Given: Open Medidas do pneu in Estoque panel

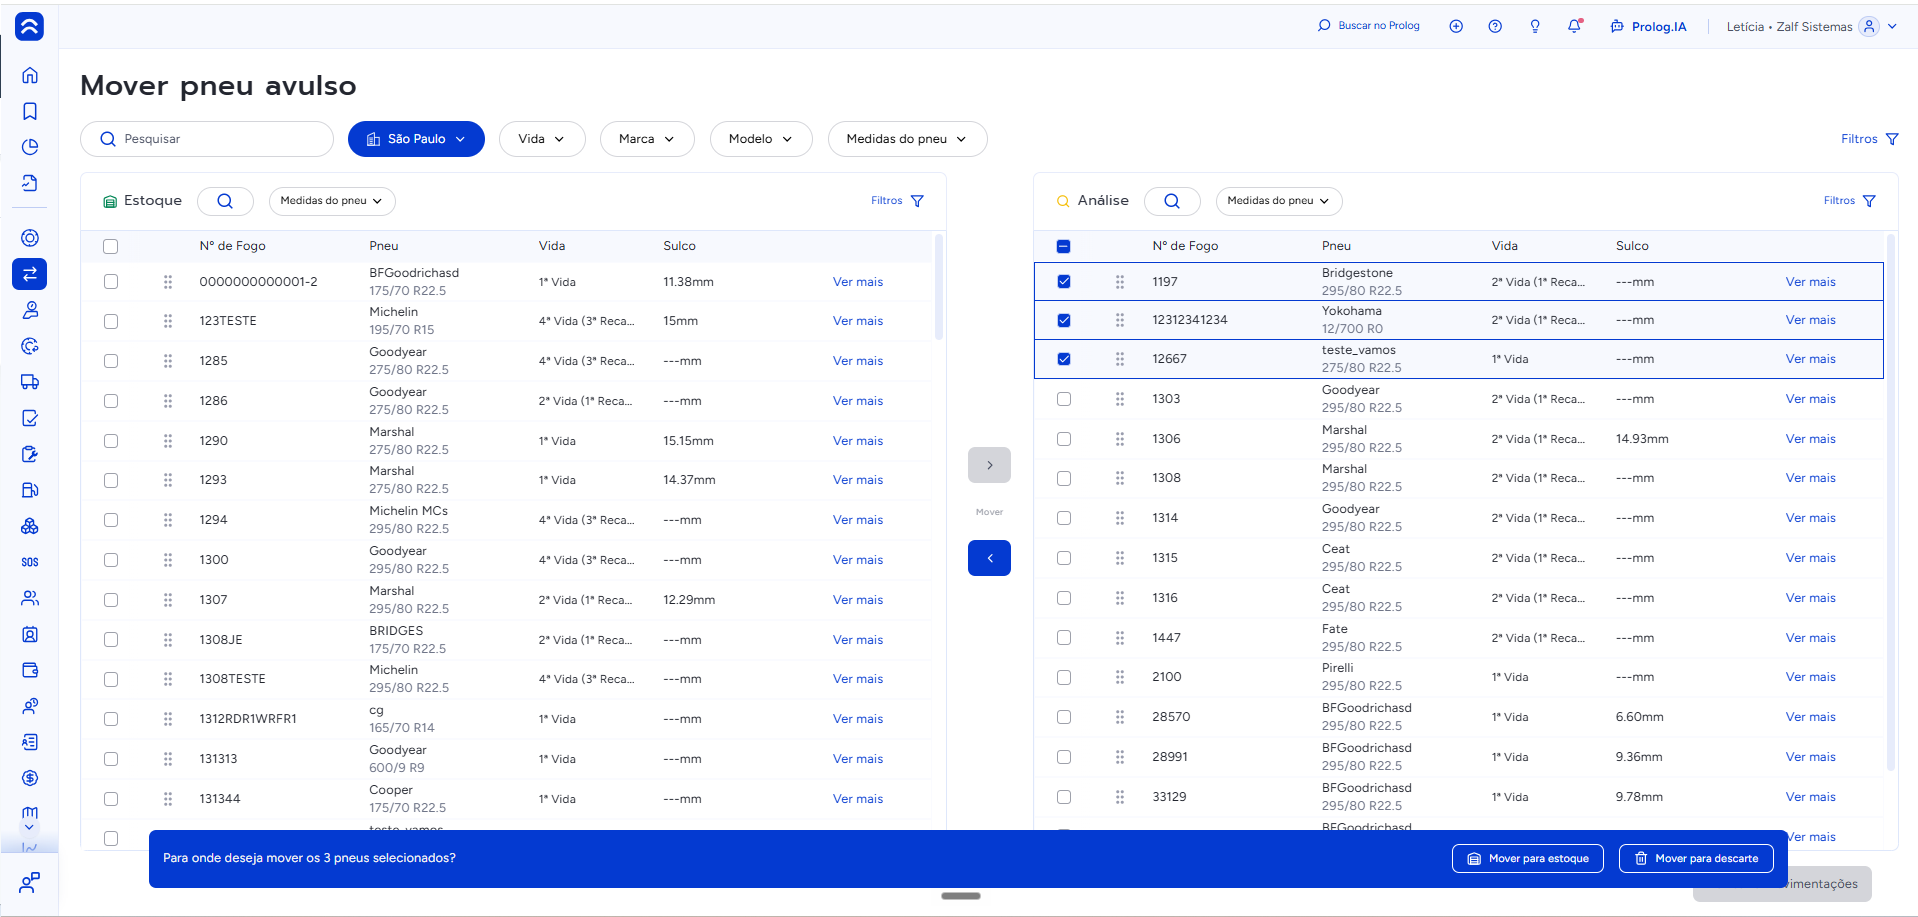Looking at the screenshot, I should (x=332, y=201).
